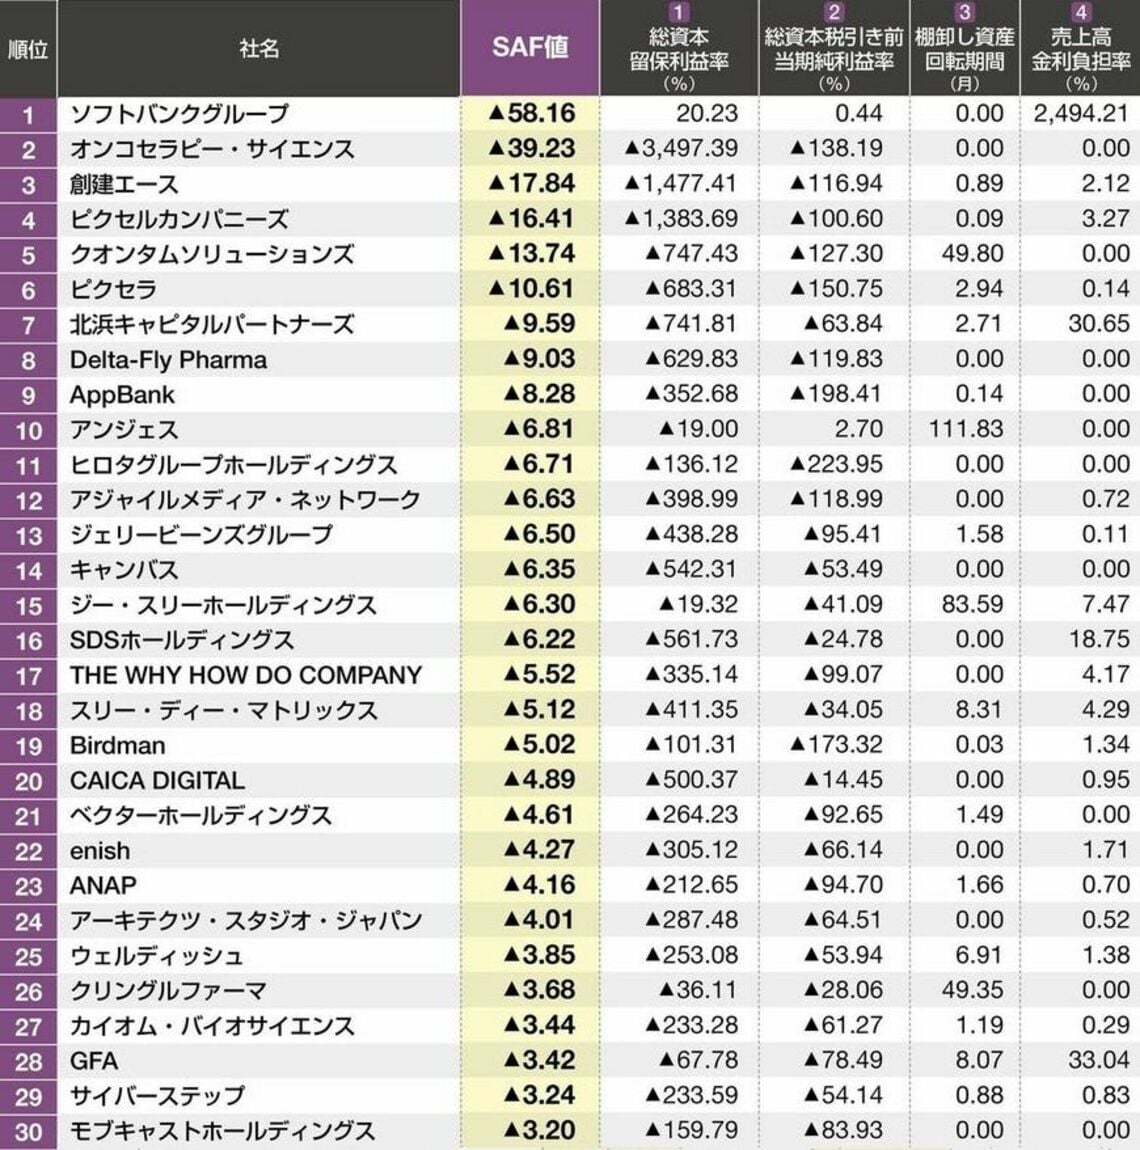1140x1150 pixels.
Task: Click the AppBank company name
Action: (122, 395)
